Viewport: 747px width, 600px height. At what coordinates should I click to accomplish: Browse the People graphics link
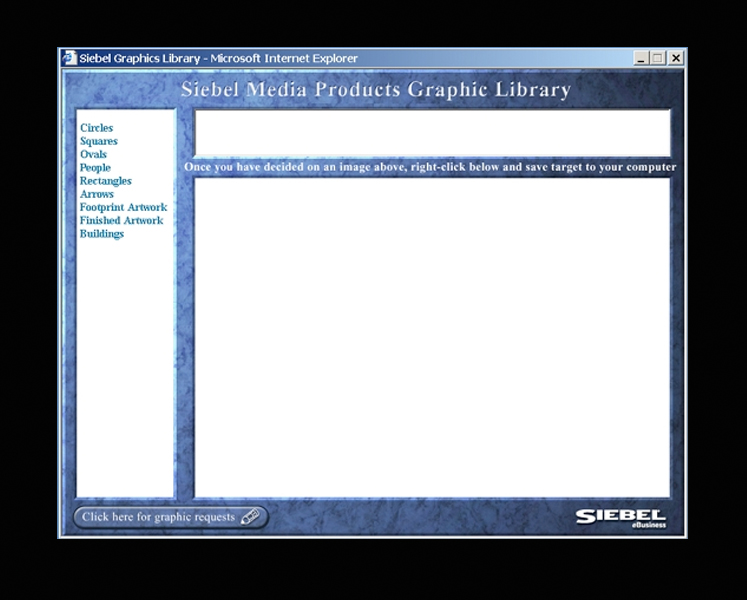point(95,168)
